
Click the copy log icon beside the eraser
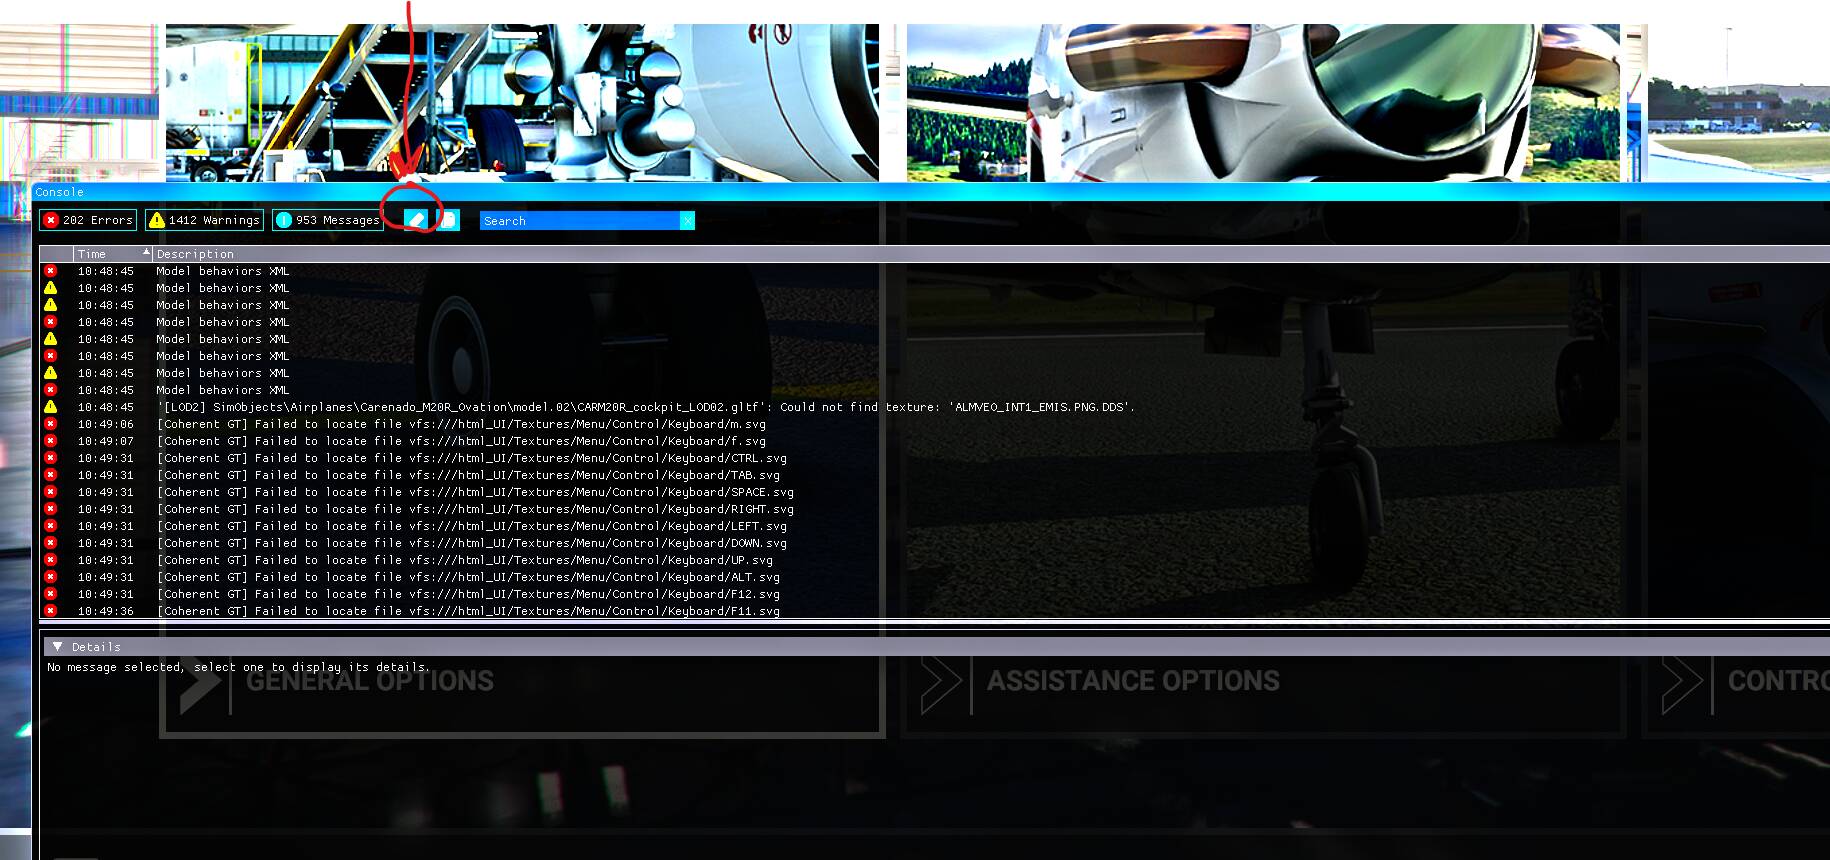pyautogui.click(x=448, y=220)
